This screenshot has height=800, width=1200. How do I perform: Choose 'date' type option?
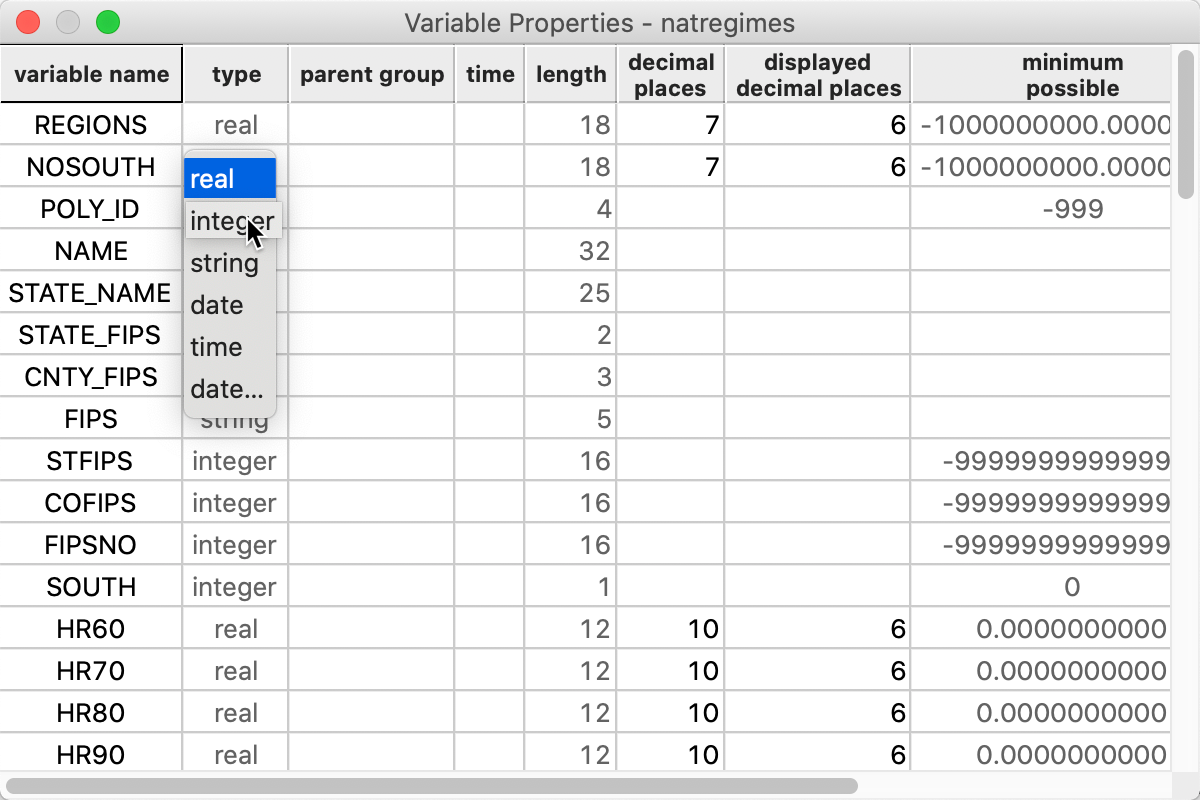point(231,305)
